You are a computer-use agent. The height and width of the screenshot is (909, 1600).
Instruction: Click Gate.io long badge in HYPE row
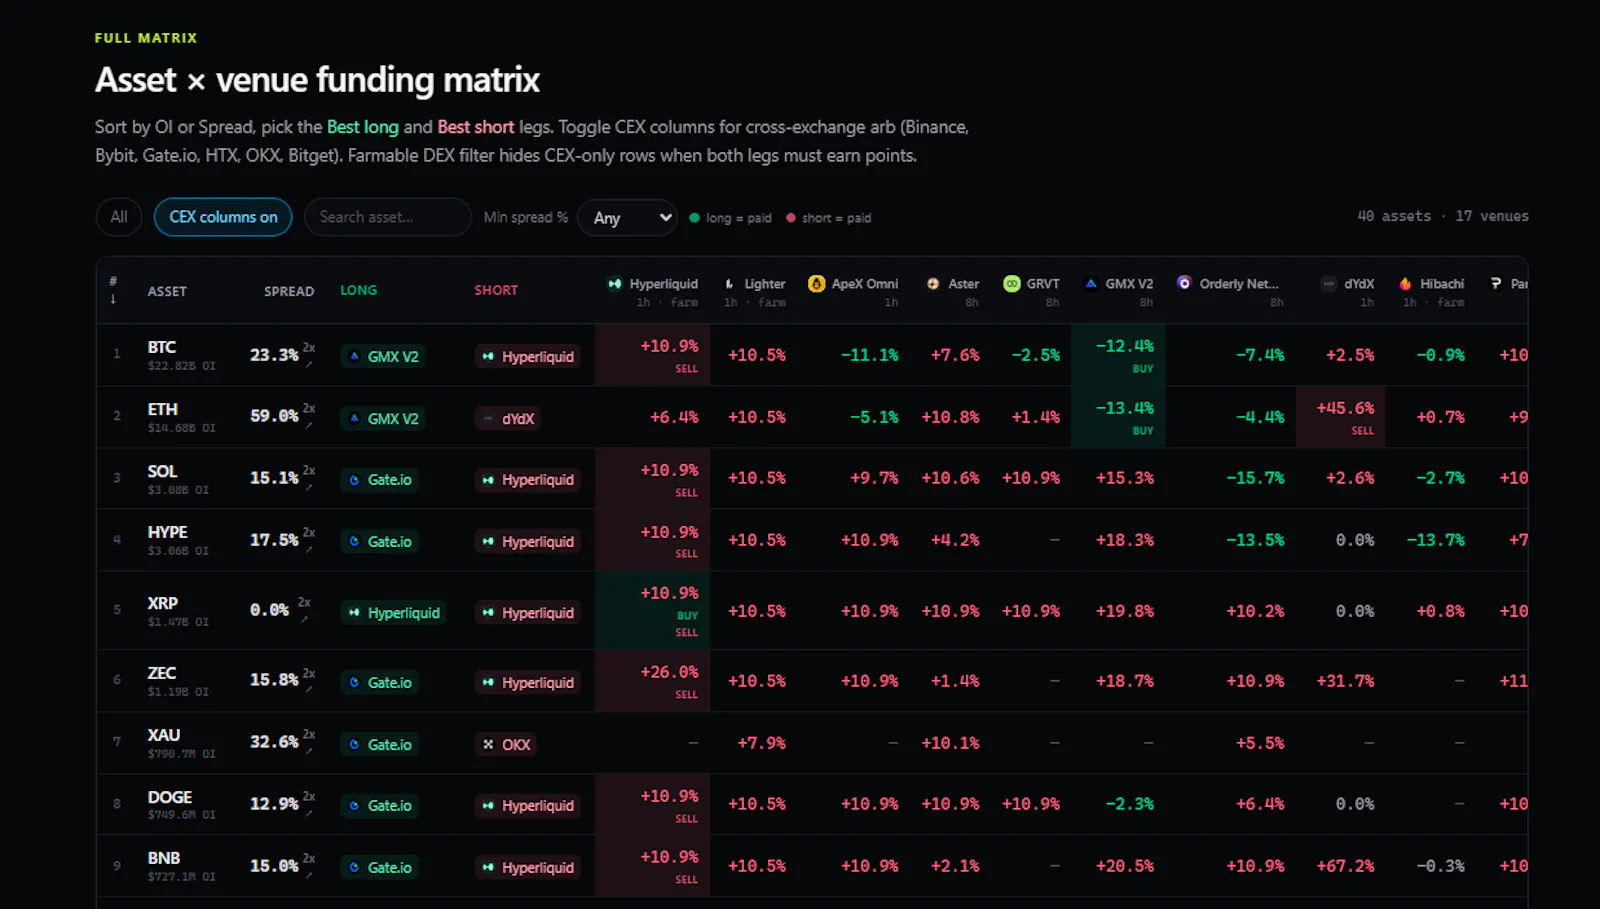click(x=380, y=541)
